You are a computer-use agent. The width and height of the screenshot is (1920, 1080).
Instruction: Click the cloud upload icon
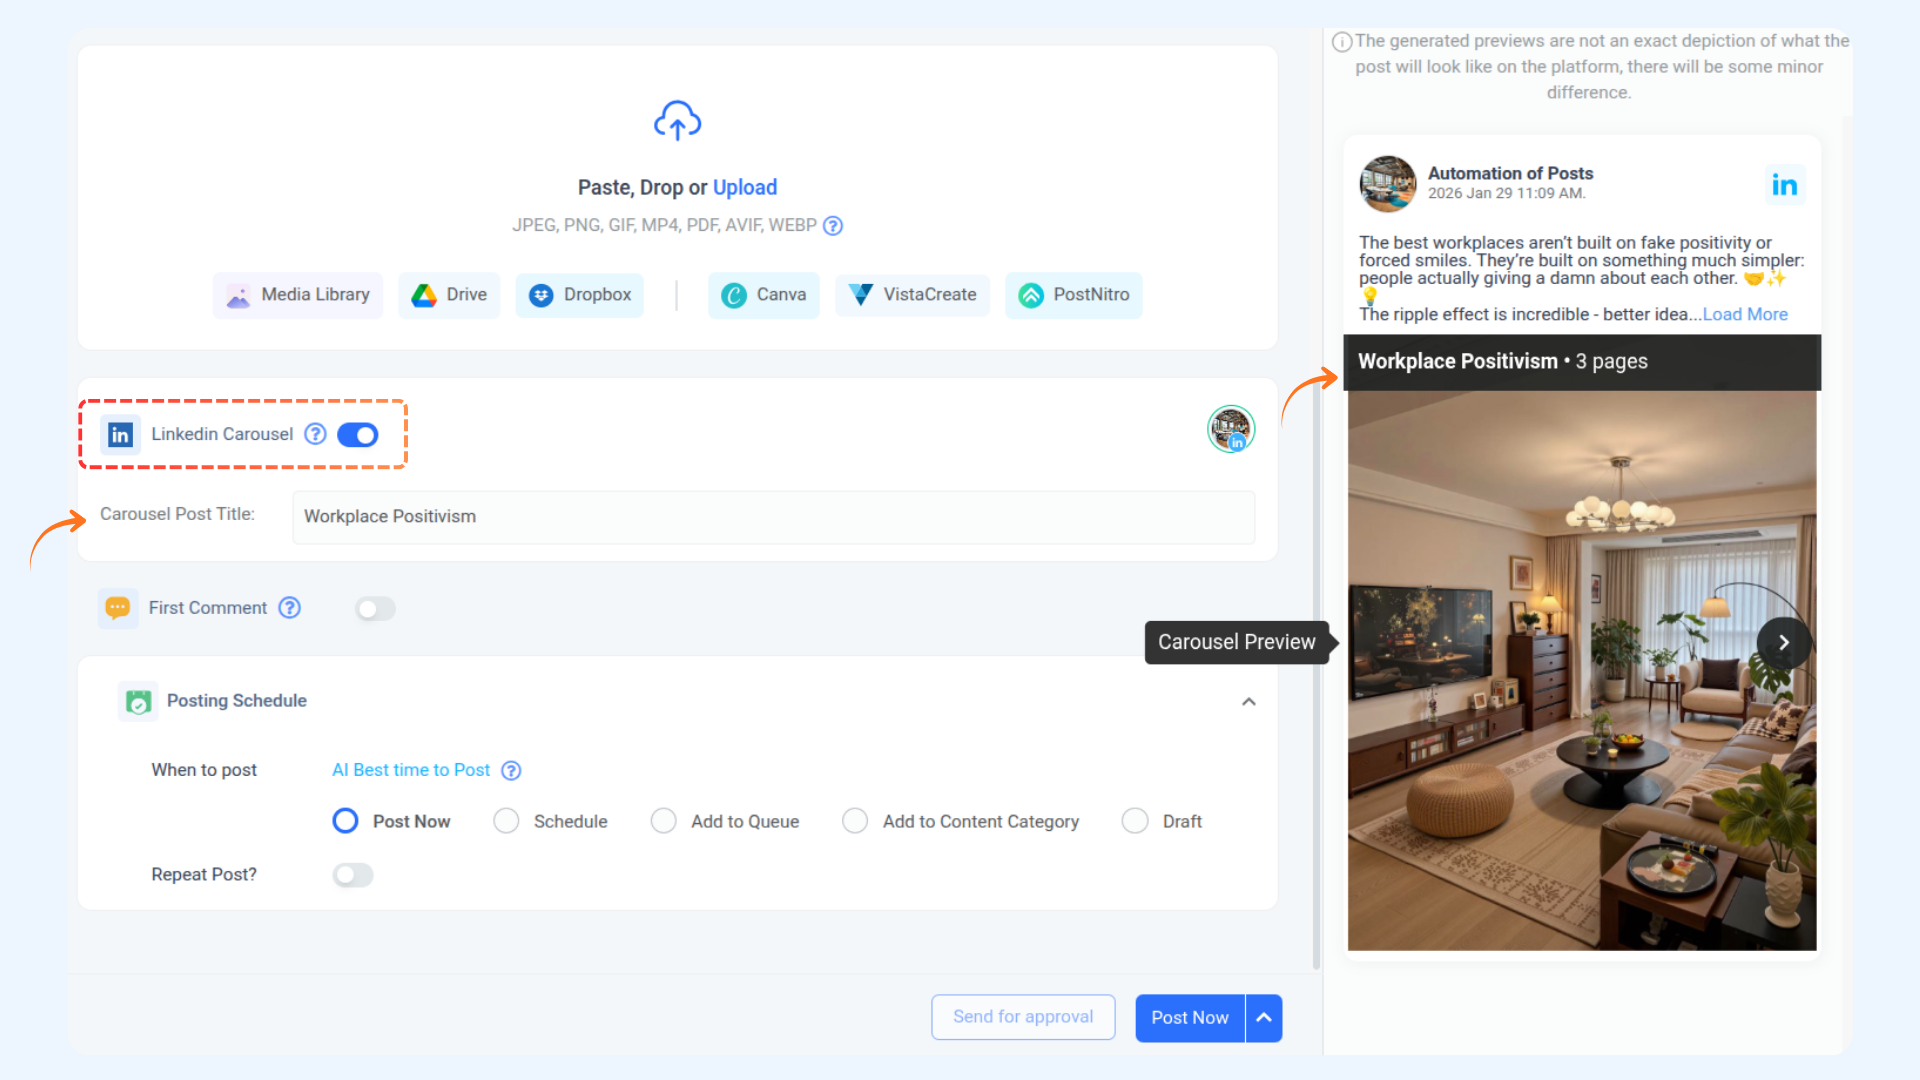coord(677,121)
